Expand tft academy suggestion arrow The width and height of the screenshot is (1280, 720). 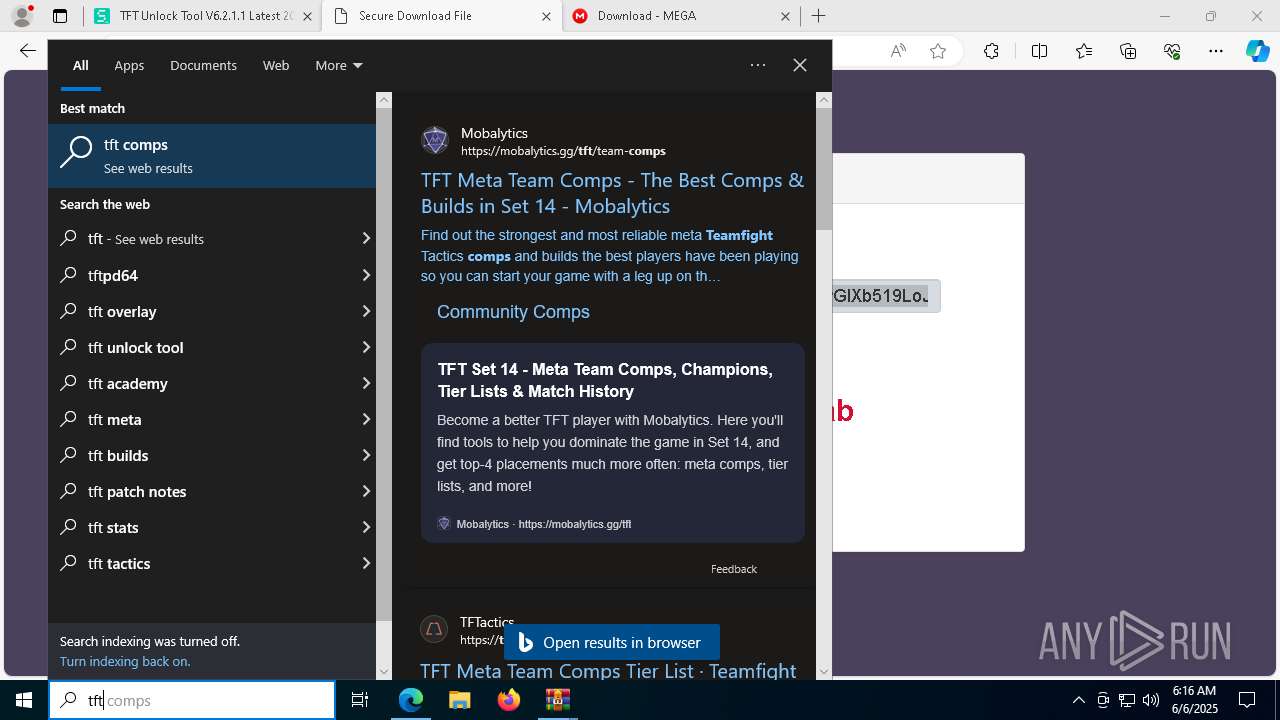tap(366, 383)
